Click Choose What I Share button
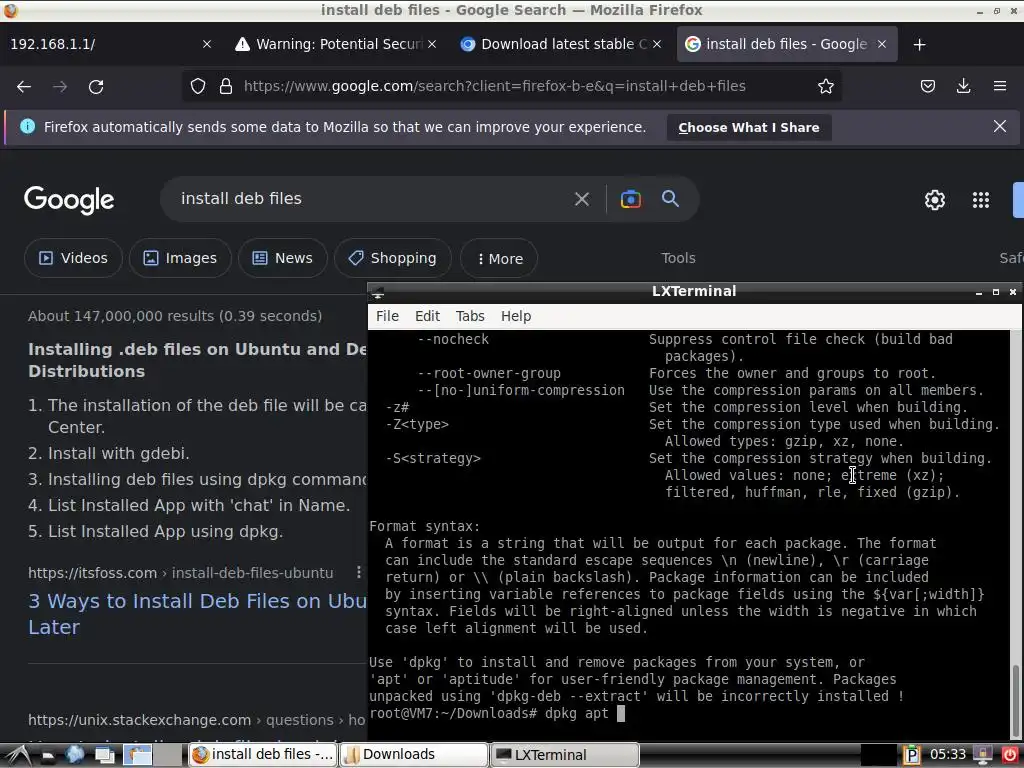Screen dimensions: 1024x768 point(748,127)
